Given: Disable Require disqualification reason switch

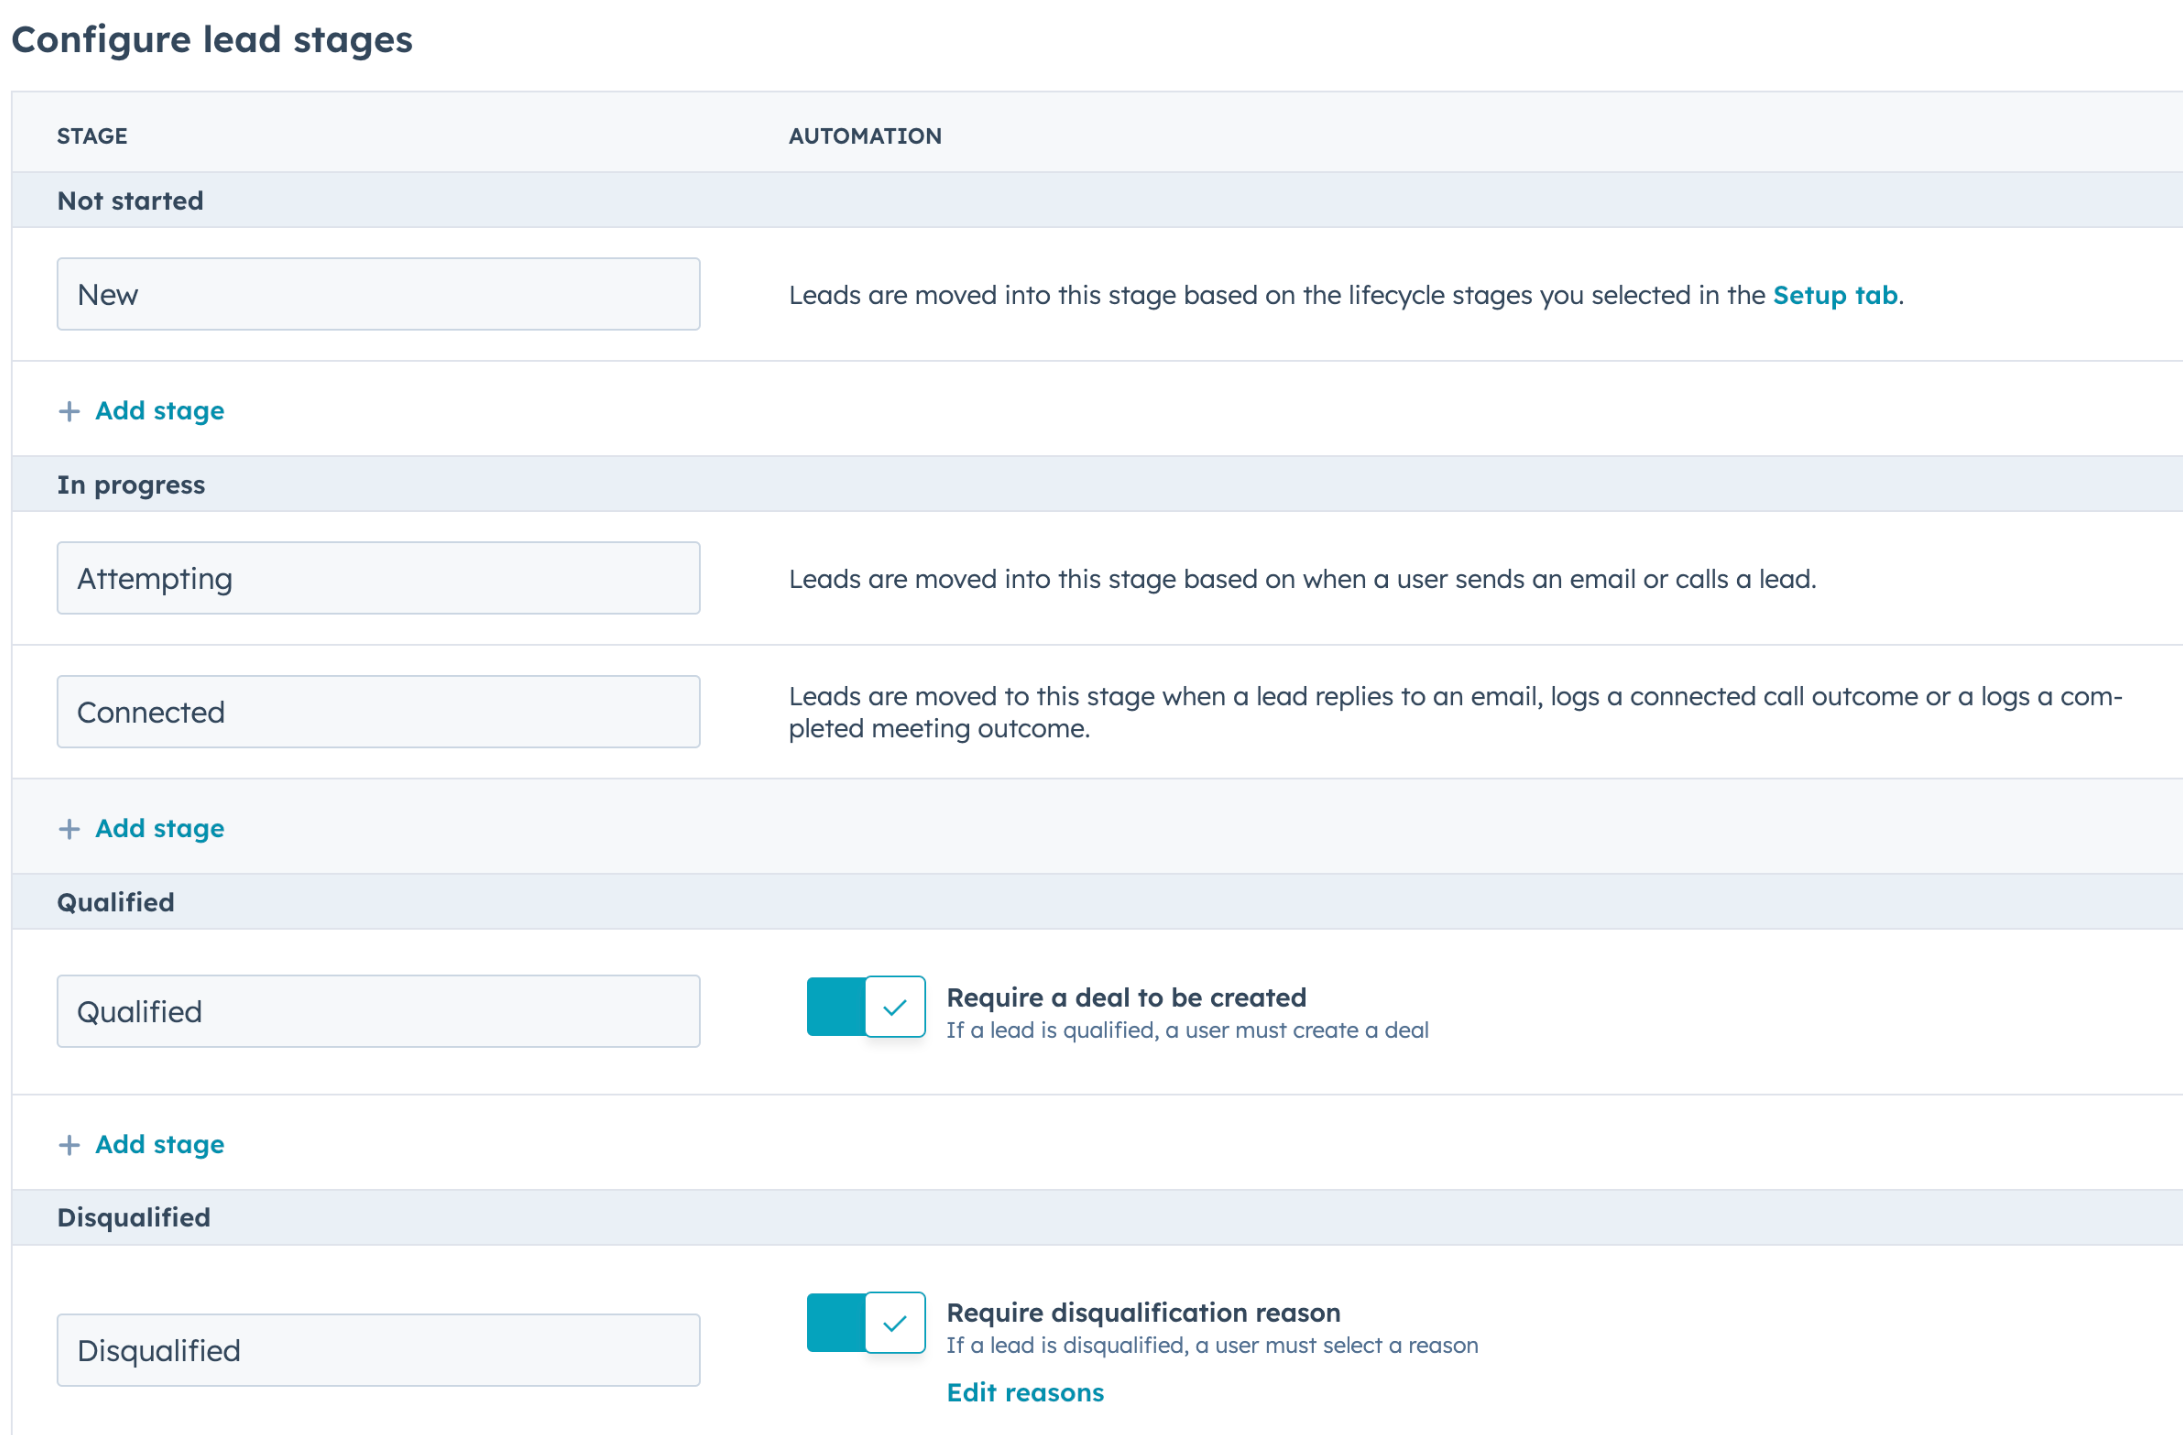Looking at the screenshot, I should [865, 1322].
